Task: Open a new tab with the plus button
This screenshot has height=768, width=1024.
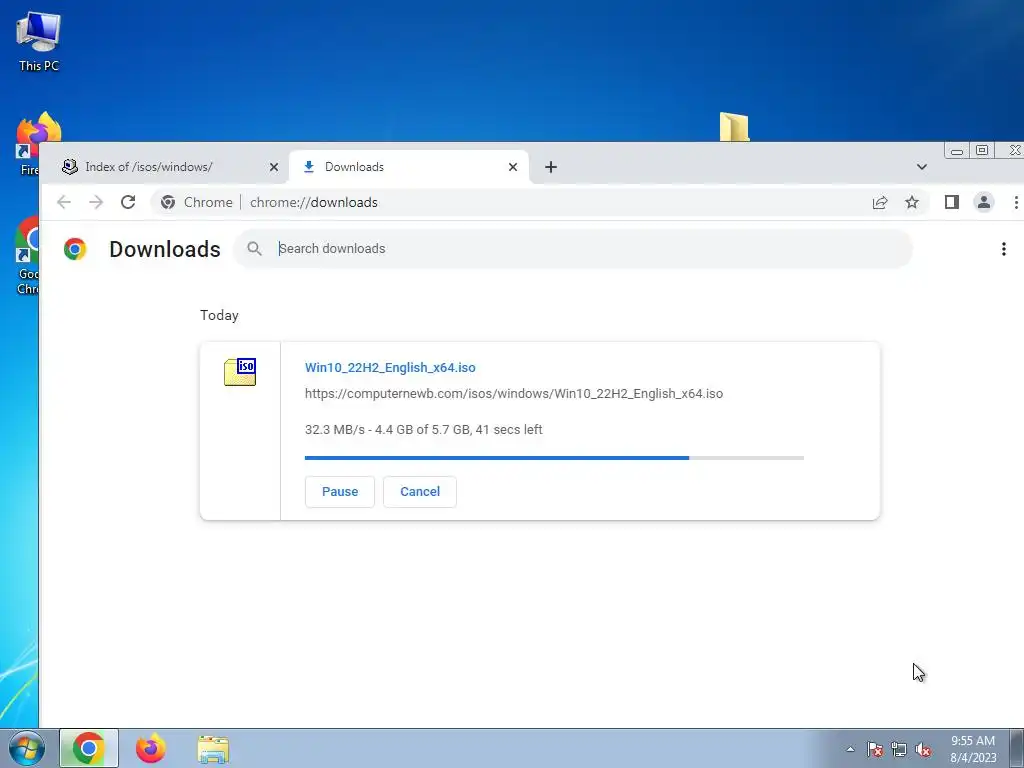Action: click(551, 167)
